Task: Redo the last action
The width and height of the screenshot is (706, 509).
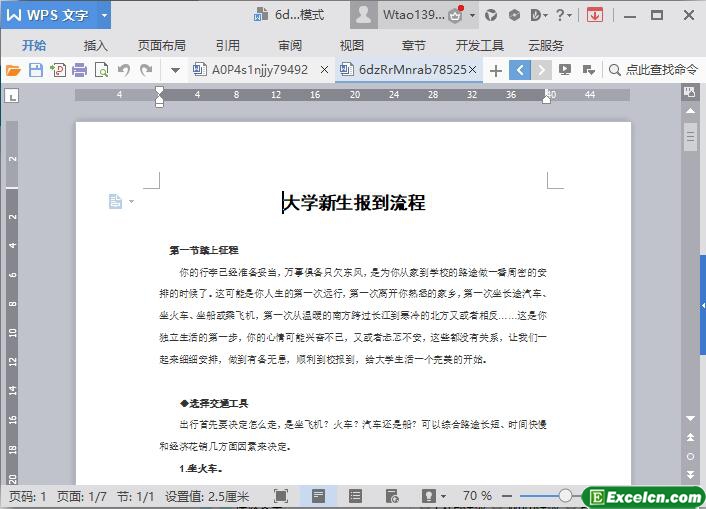Action: tap(146, 70)
